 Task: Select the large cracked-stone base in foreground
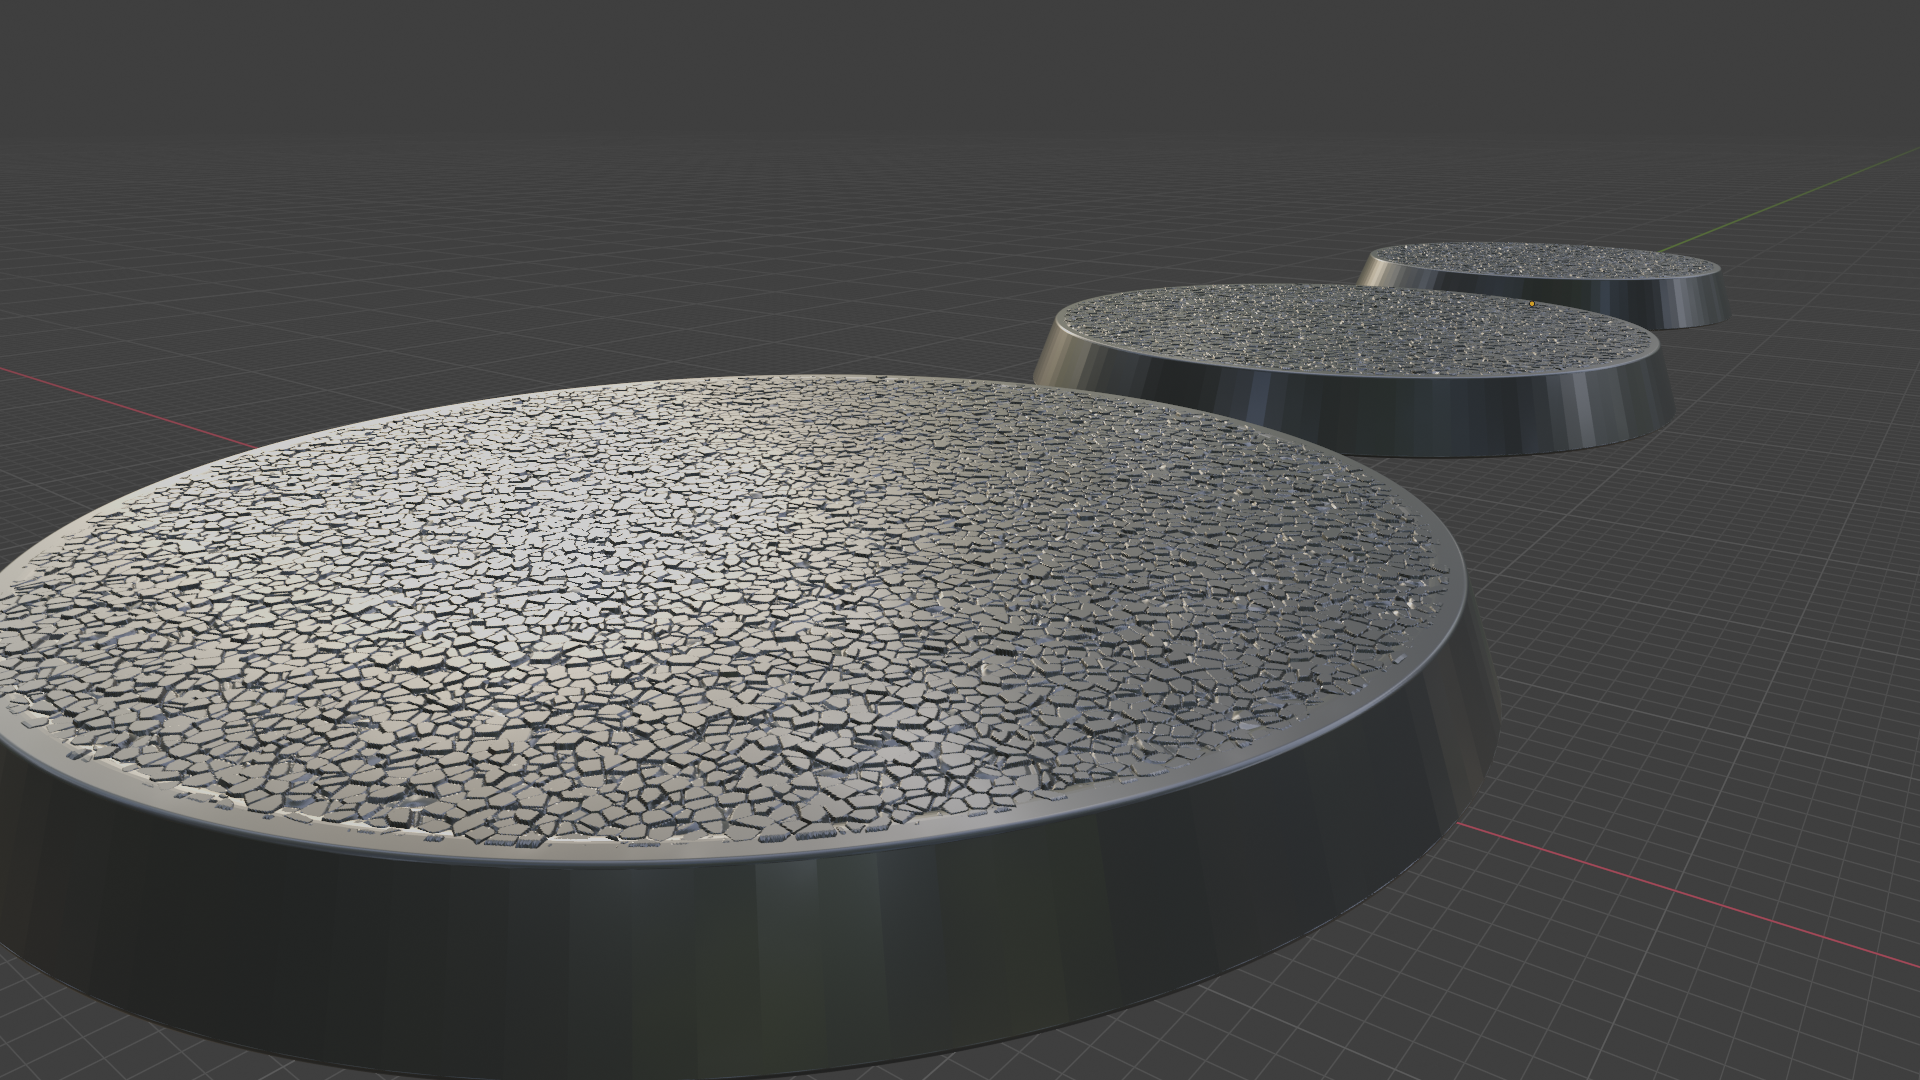coord(700,650)
